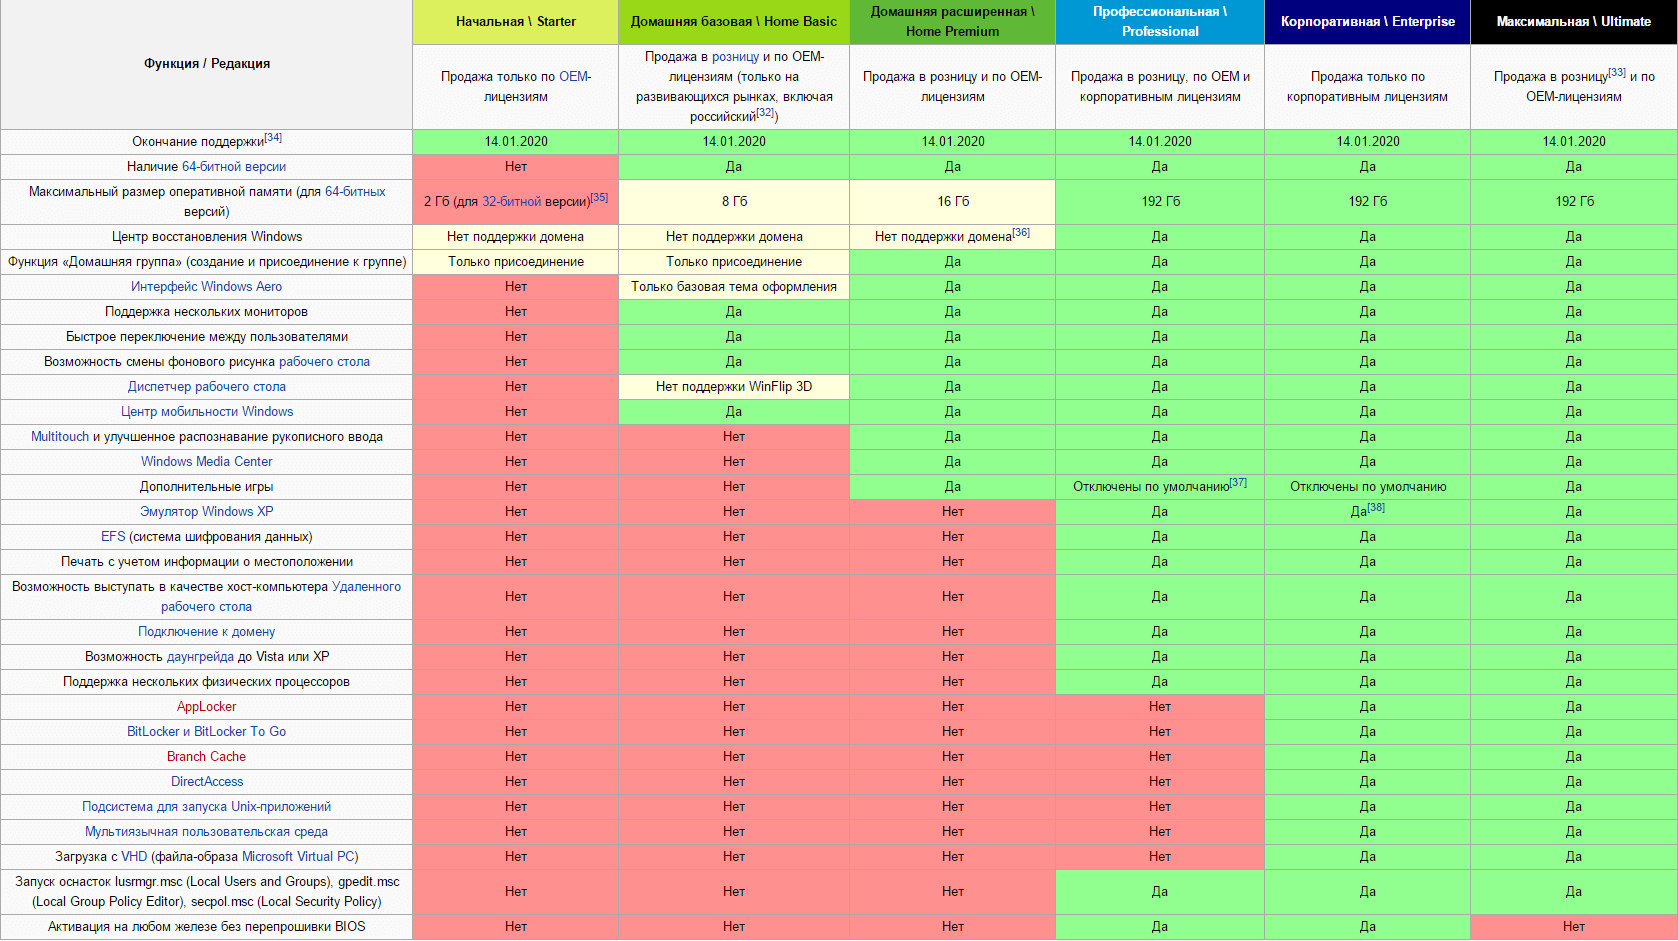Click the 'даунгрейда' link
The width and height of the screenshot is (1678, 941).
coord(200,656)
